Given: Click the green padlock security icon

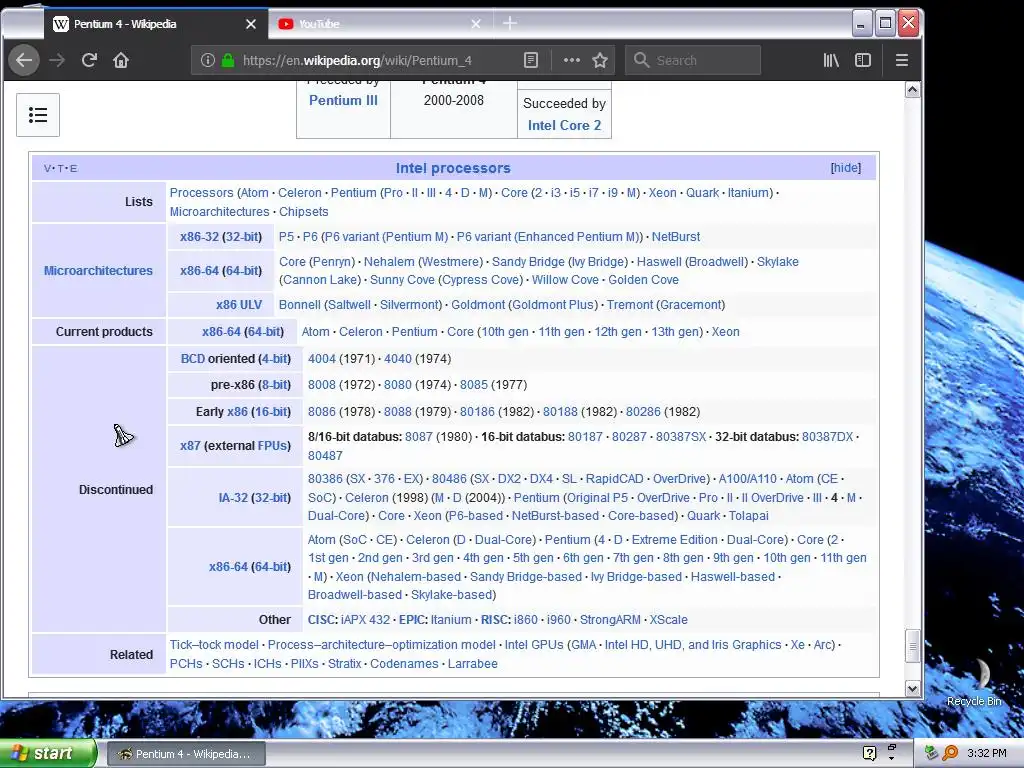Looking at the screenshot, I should coord(228,61).
